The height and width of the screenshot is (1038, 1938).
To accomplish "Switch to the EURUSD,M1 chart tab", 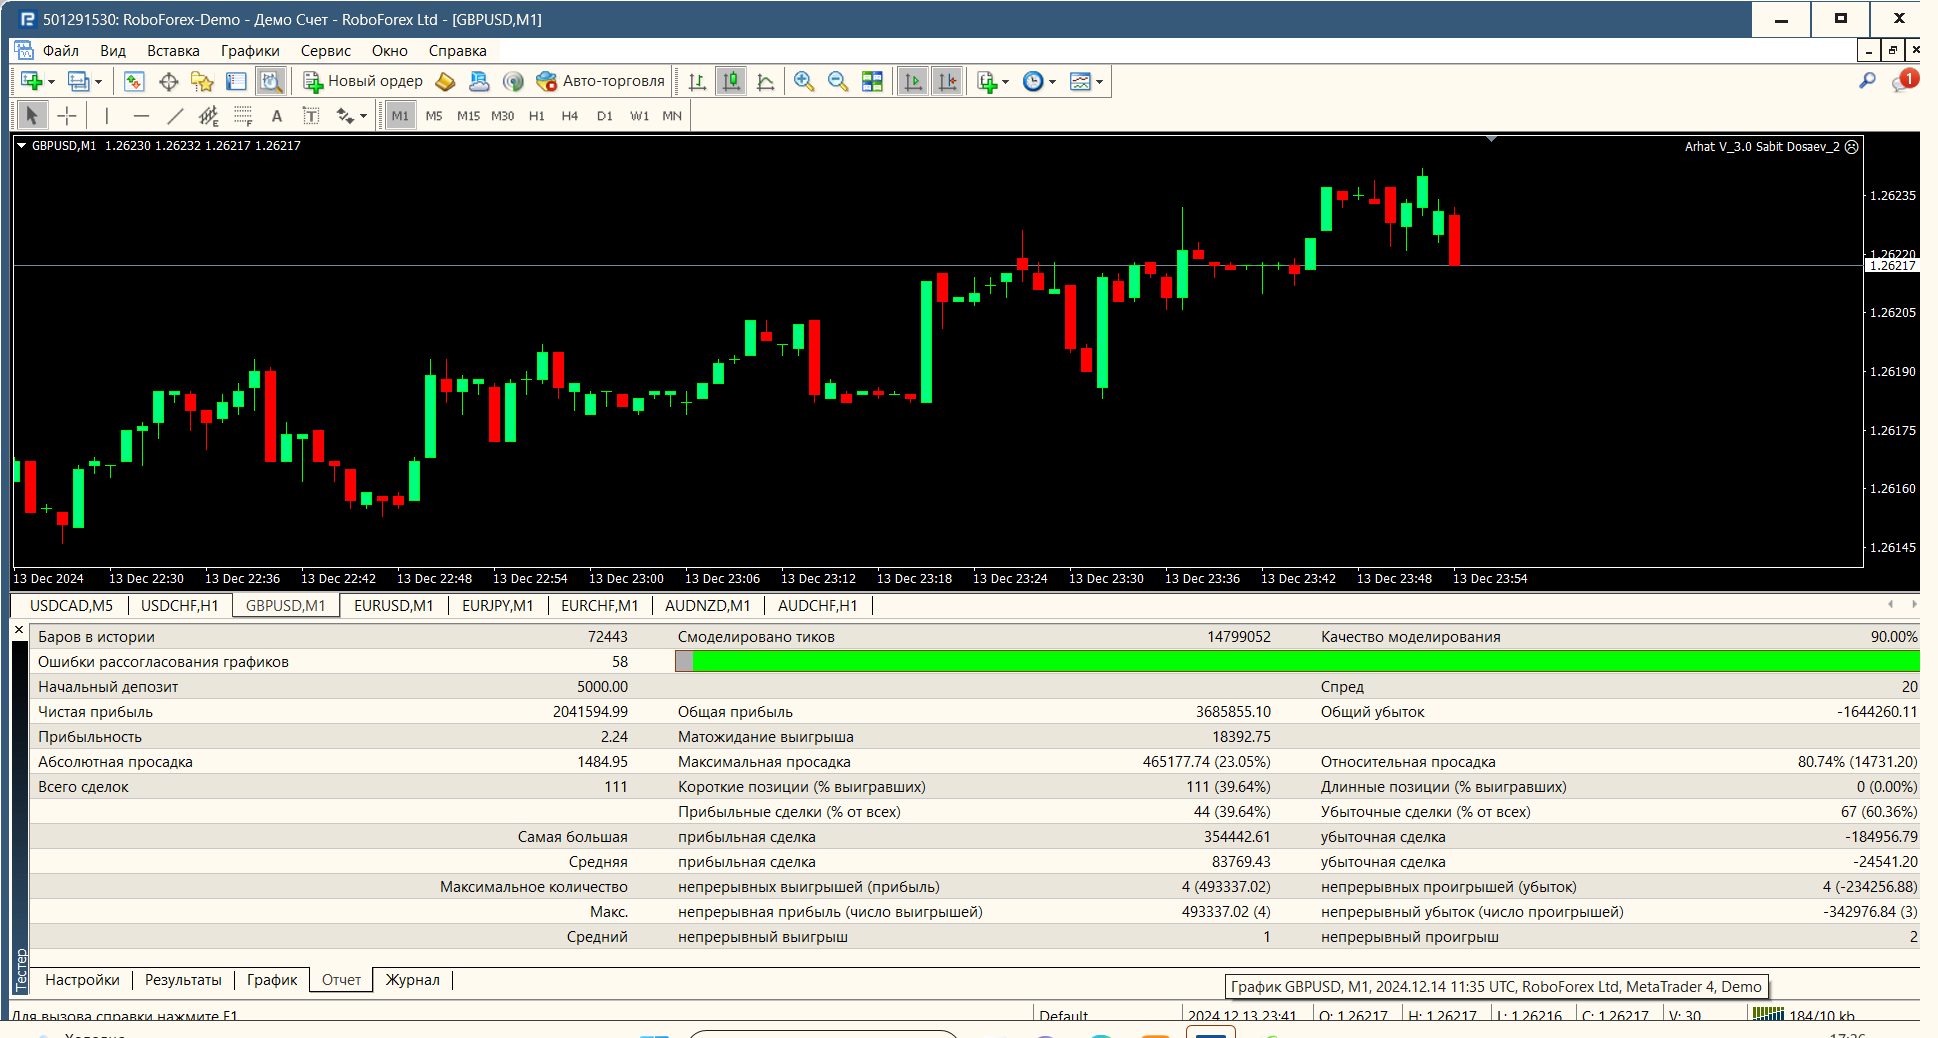I will click(x=394, y=606).
